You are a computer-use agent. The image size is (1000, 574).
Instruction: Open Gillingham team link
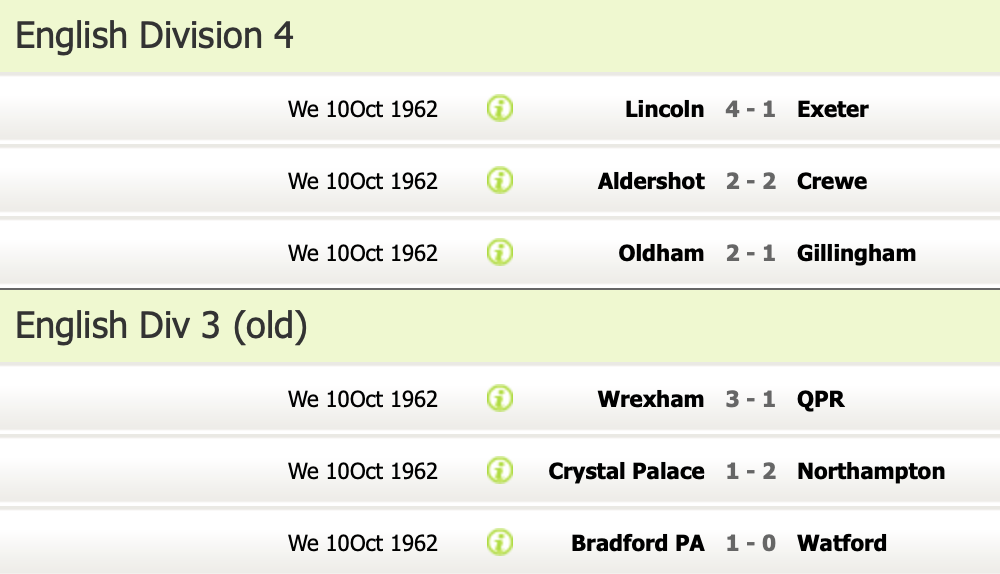(856, 253)
